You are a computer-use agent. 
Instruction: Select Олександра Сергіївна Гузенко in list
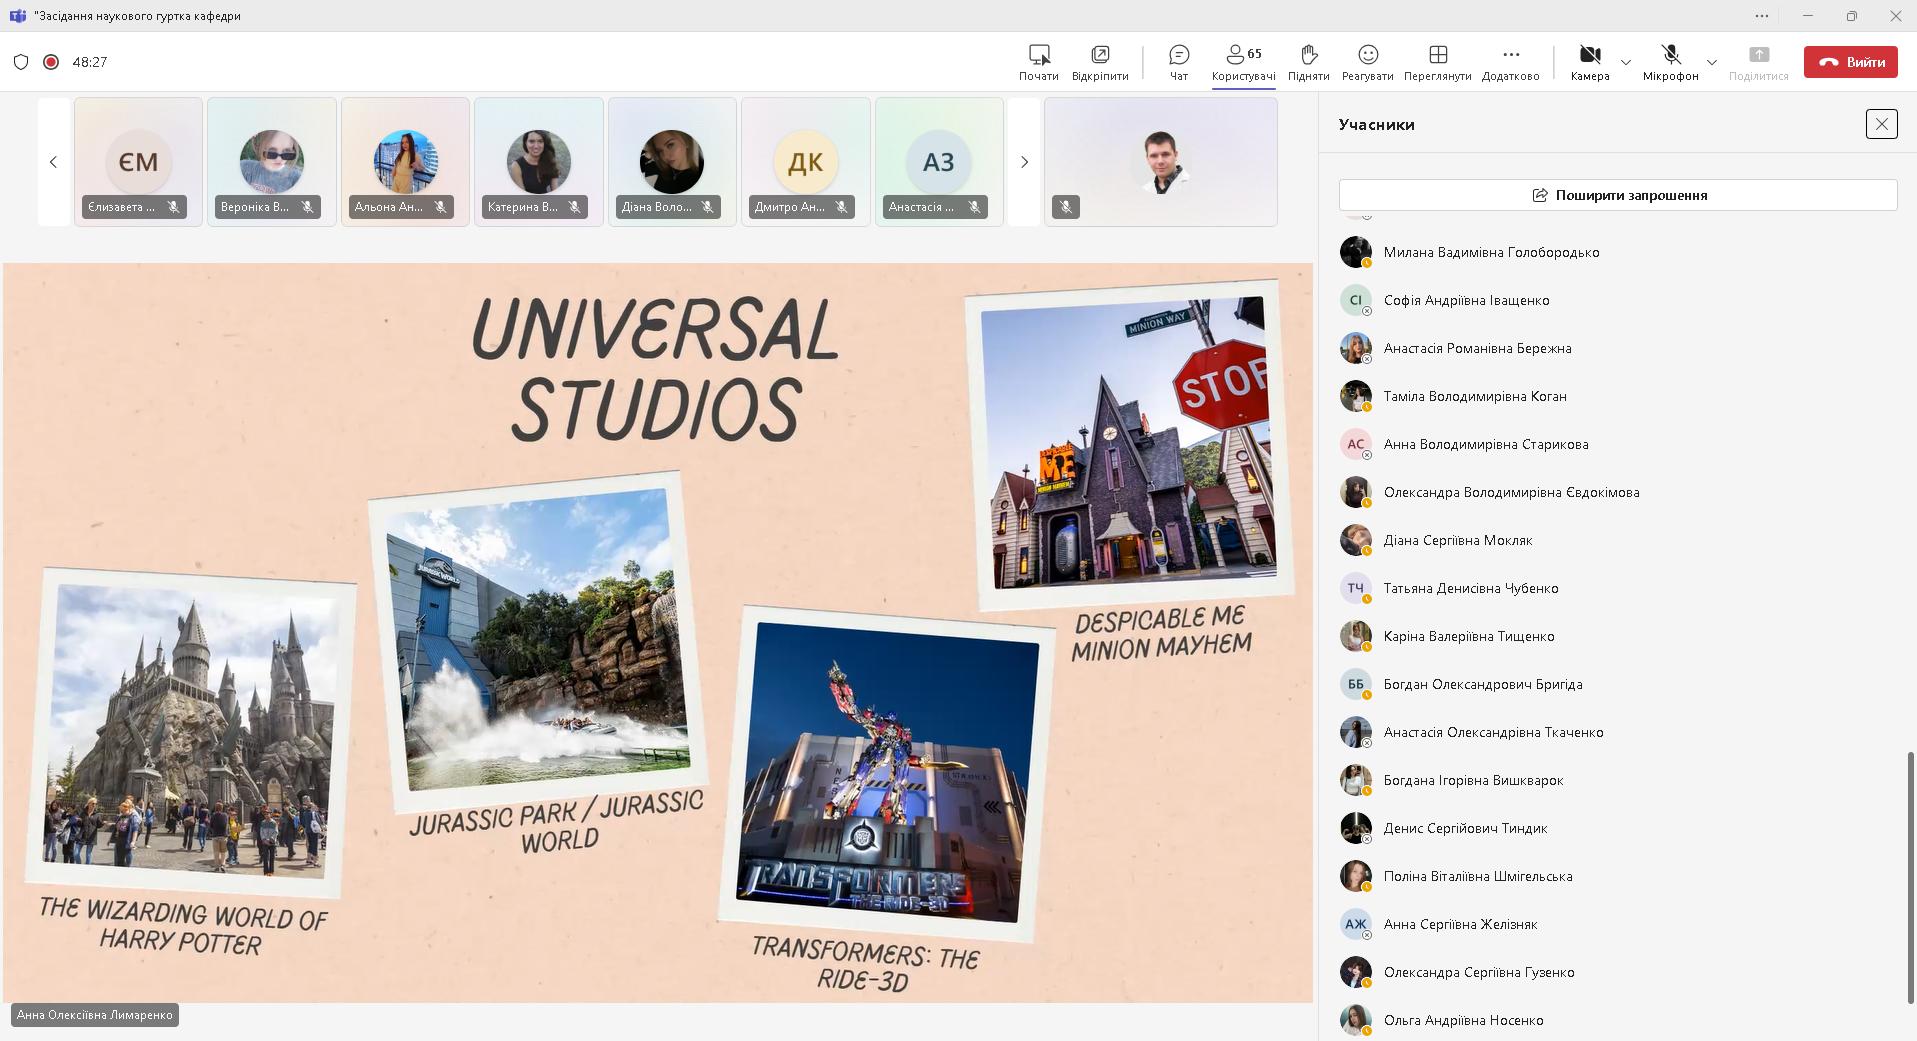coord(1618,972)
